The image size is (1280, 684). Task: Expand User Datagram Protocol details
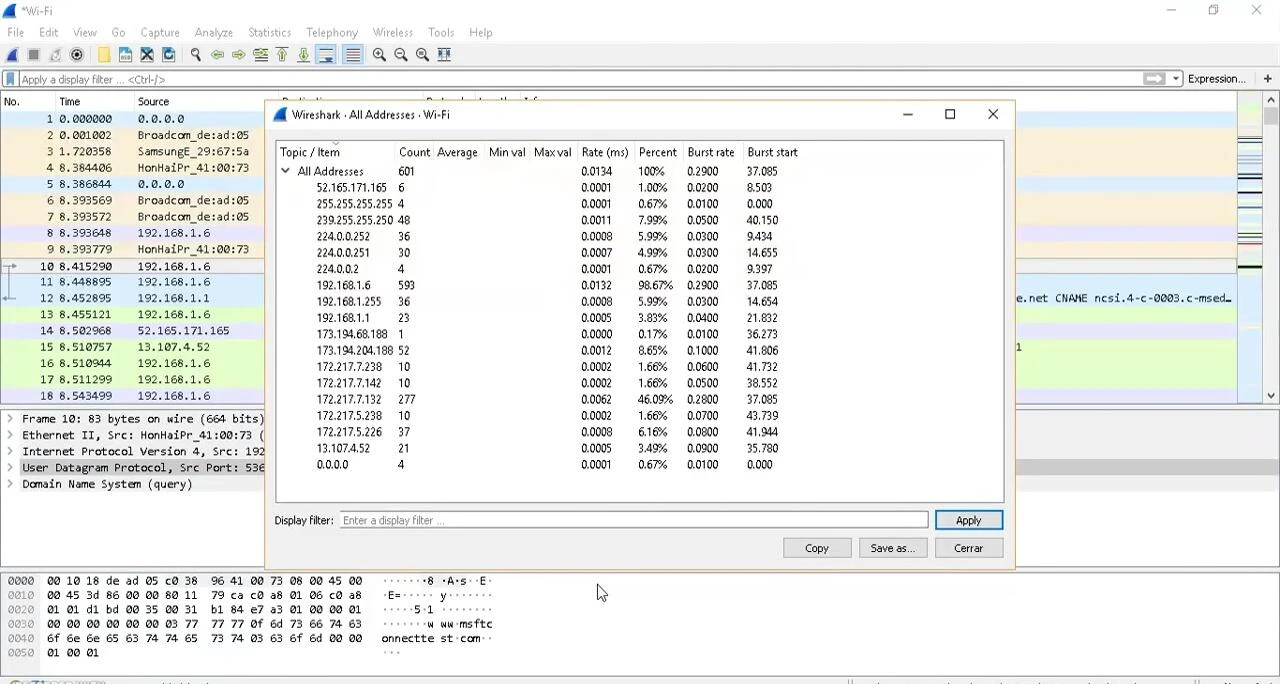tap(10, 468)
